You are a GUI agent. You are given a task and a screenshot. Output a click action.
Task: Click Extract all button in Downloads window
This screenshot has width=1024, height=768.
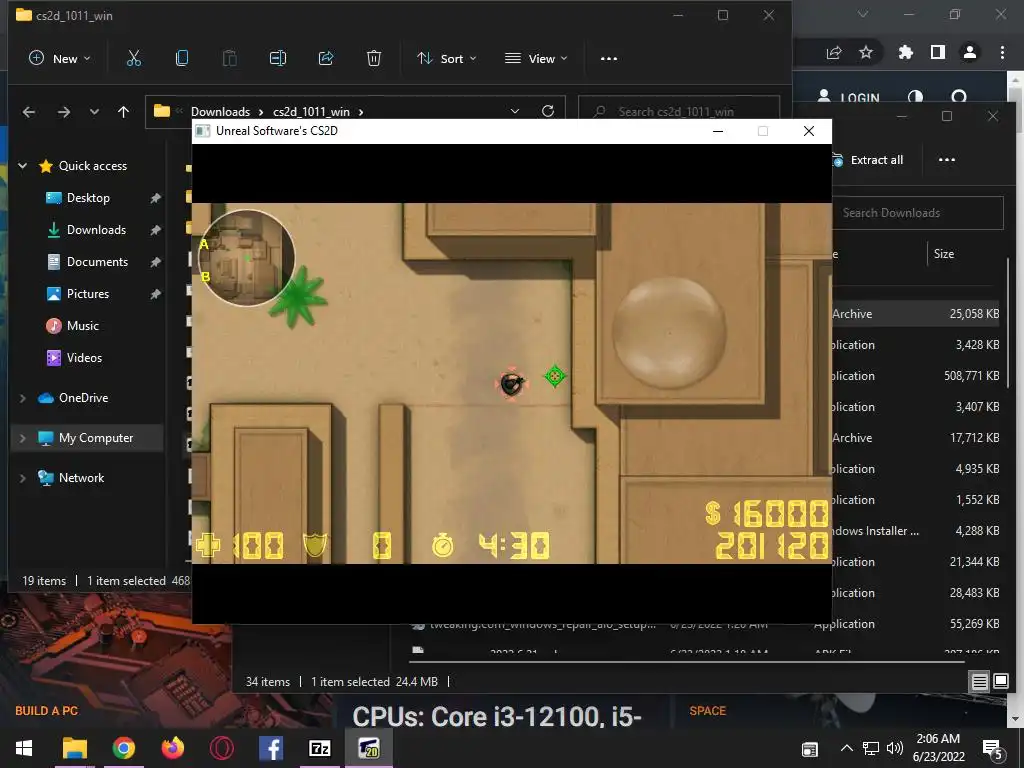(869, 160)
